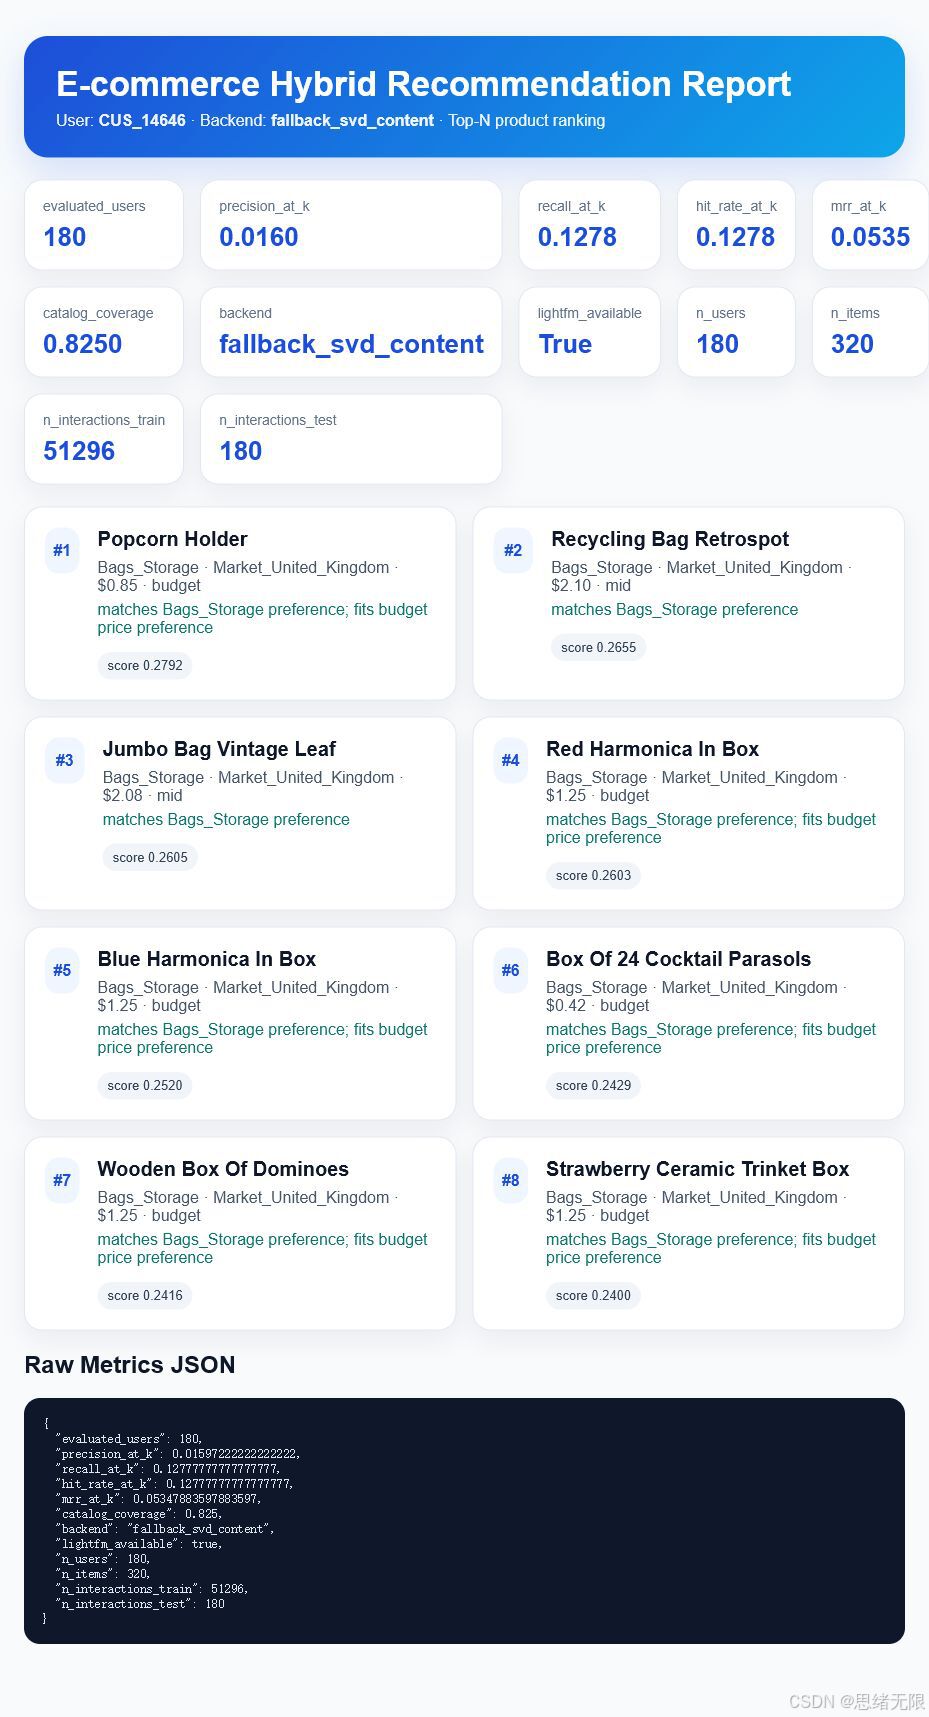Viewport: 929px width, 1717px height.
Task: Click the score 0.2792 pill
Action: [145, 665]
